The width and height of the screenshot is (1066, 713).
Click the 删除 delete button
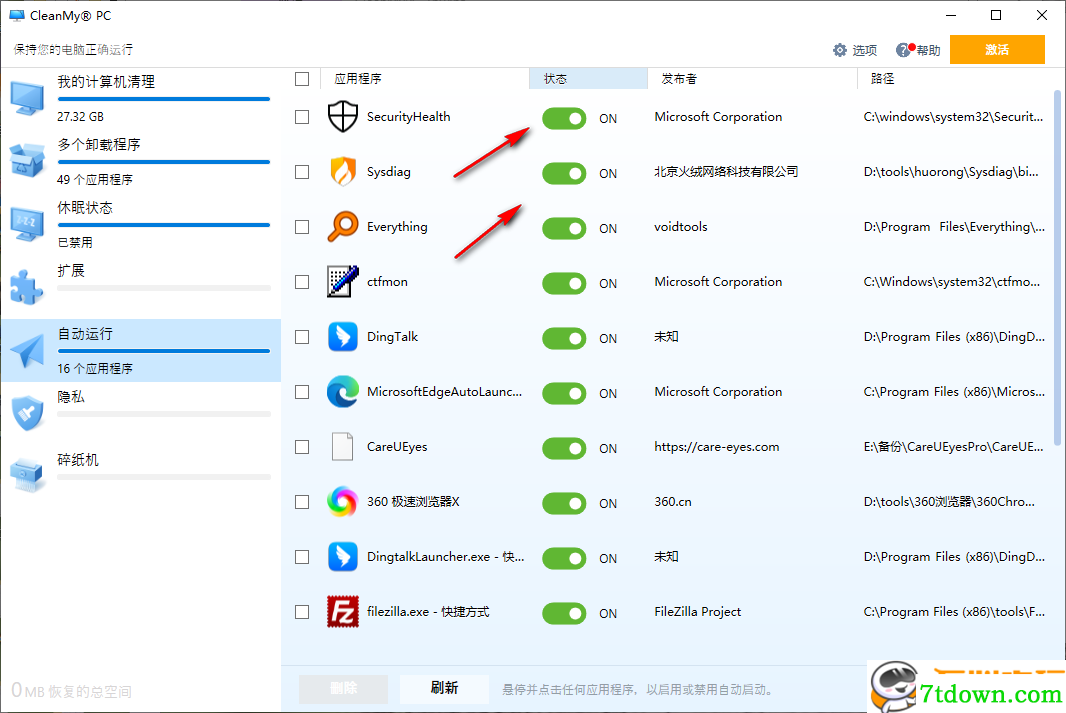[x=343, y=689]
